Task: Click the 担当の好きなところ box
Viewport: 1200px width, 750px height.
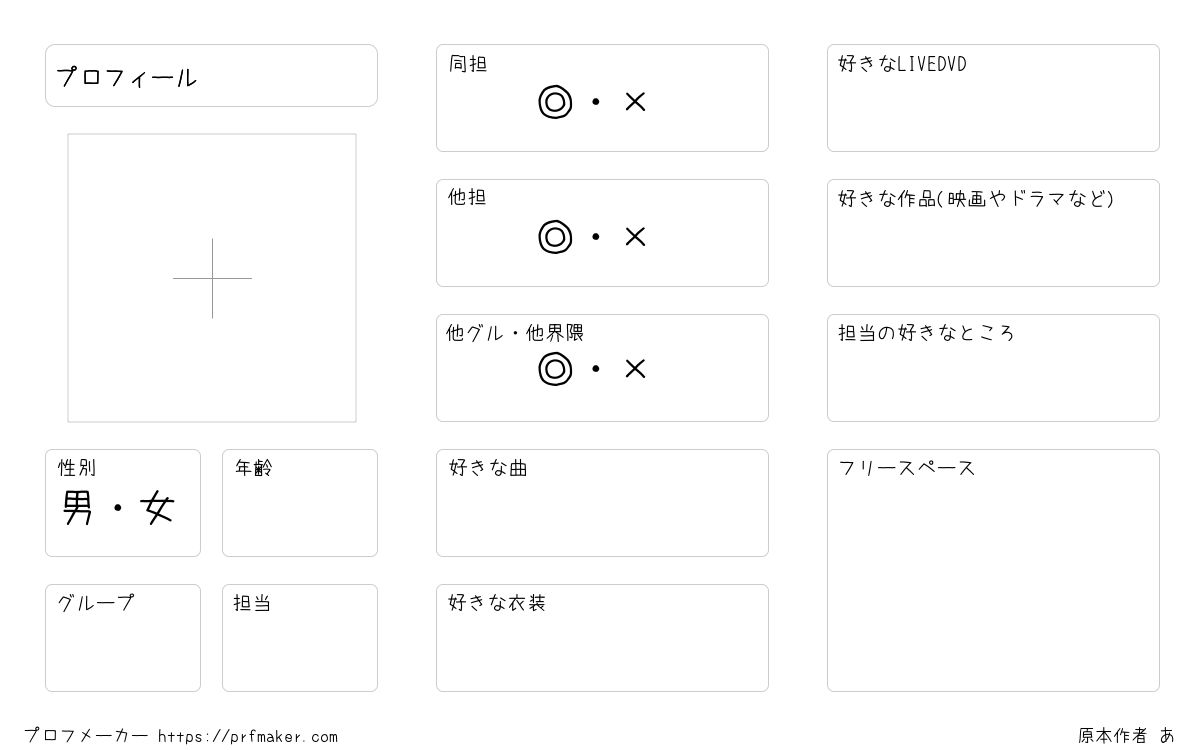Action: pyautogui.click(x=993, y=368)
